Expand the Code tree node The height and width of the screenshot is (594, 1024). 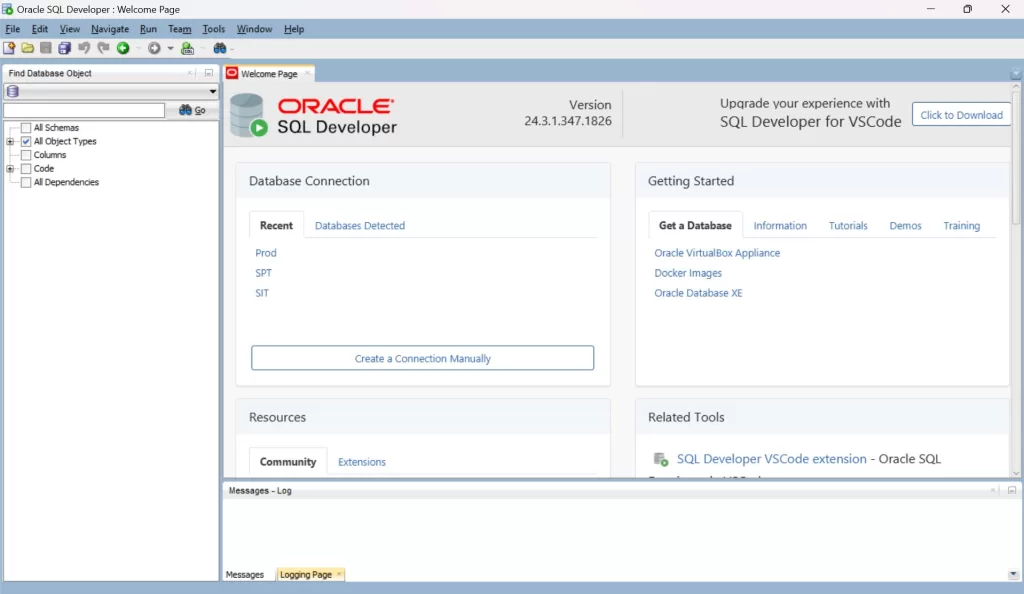[x=10, y=169]
